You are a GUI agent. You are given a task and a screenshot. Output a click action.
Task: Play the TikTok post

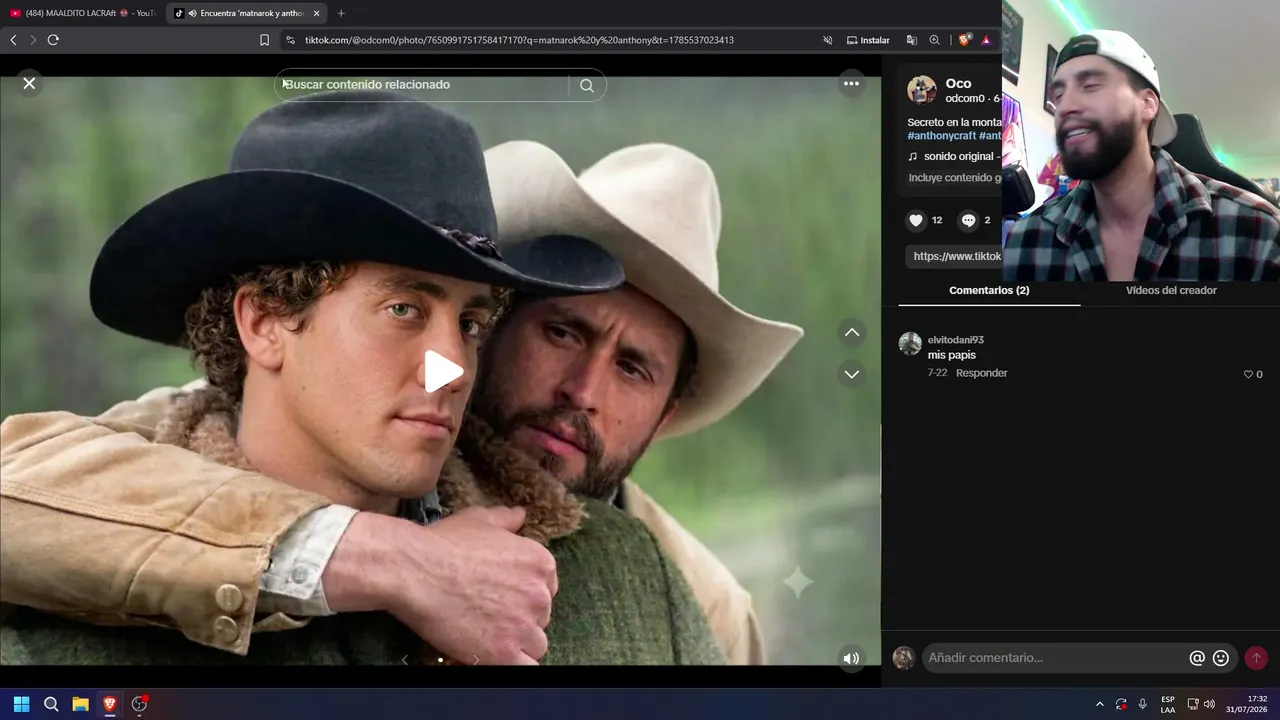coord(442,371)
